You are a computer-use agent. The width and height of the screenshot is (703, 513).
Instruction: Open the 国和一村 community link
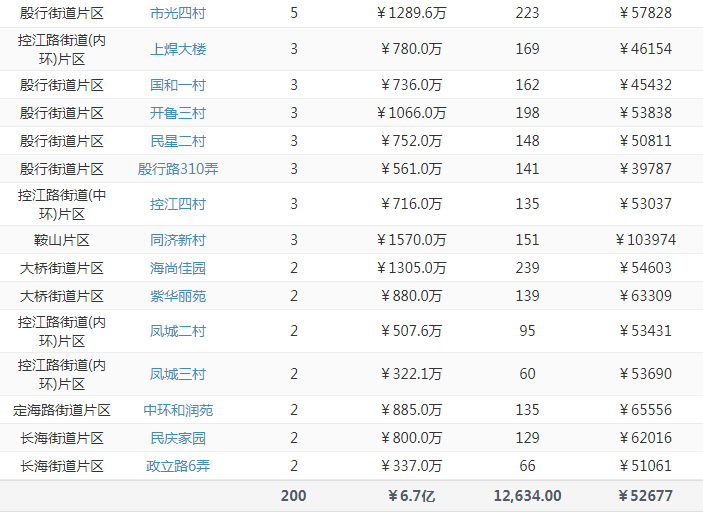pyautogui.click(x=178, y=85)
